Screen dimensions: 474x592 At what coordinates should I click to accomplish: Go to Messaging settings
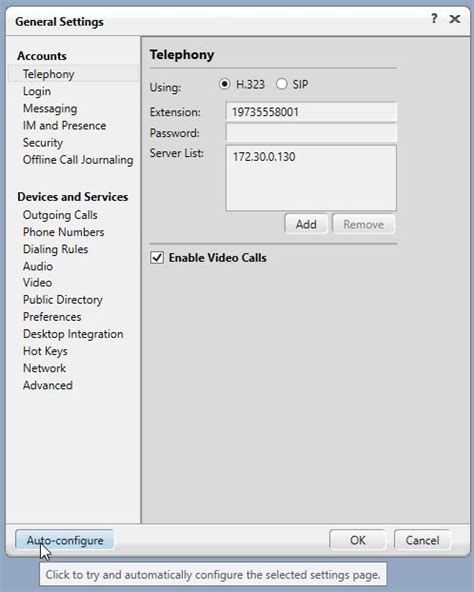click(50, 109)
